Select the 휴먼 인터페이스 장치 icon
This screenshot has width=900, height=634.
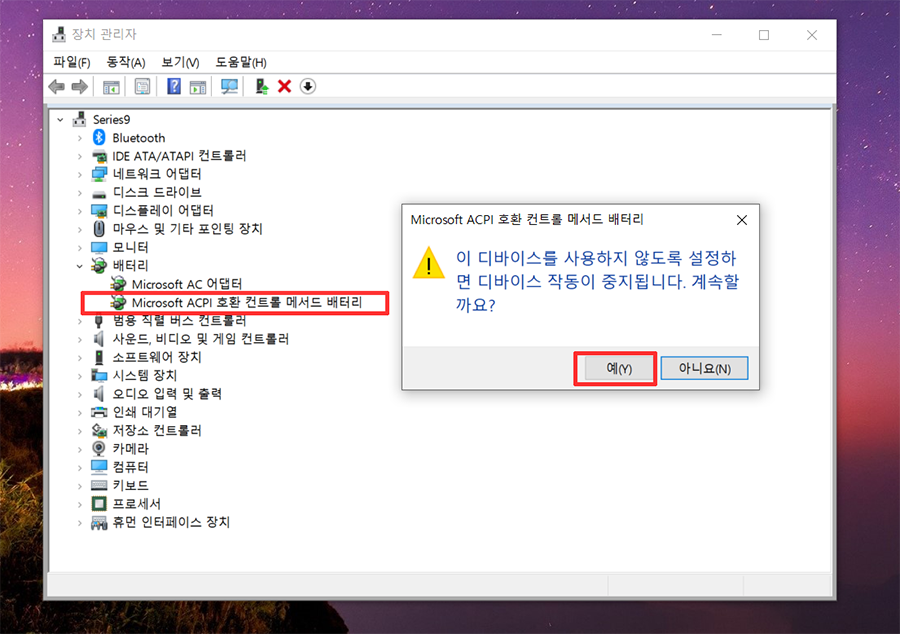[x=99, y=523]
